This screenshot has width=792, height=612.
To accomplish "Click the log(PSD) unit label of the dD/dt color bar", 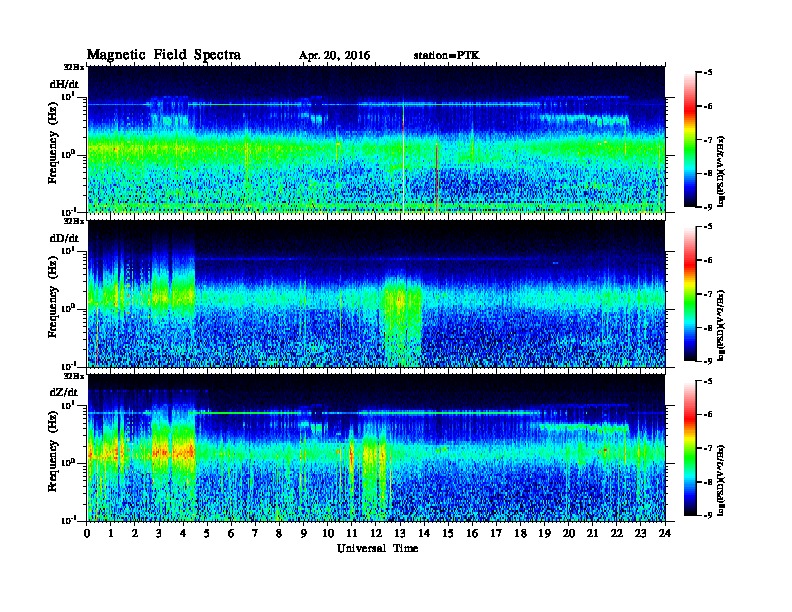I will tap(721, 325).
